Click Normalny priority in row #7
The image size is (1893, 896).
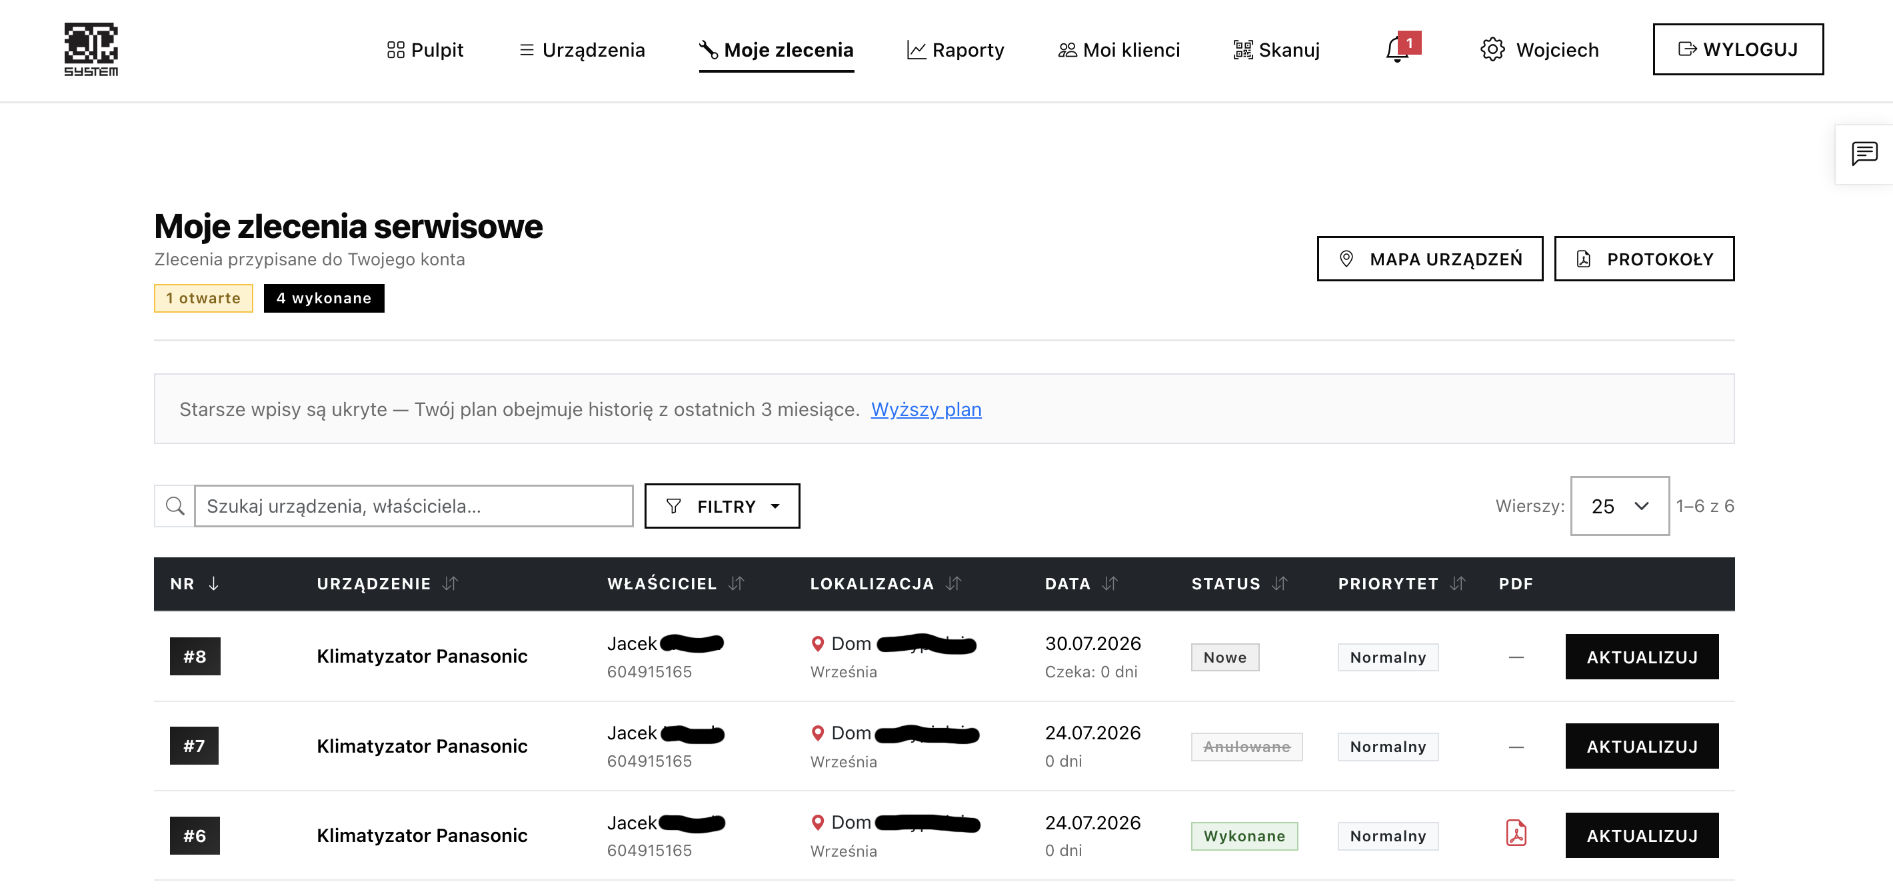pos(1388,747)
